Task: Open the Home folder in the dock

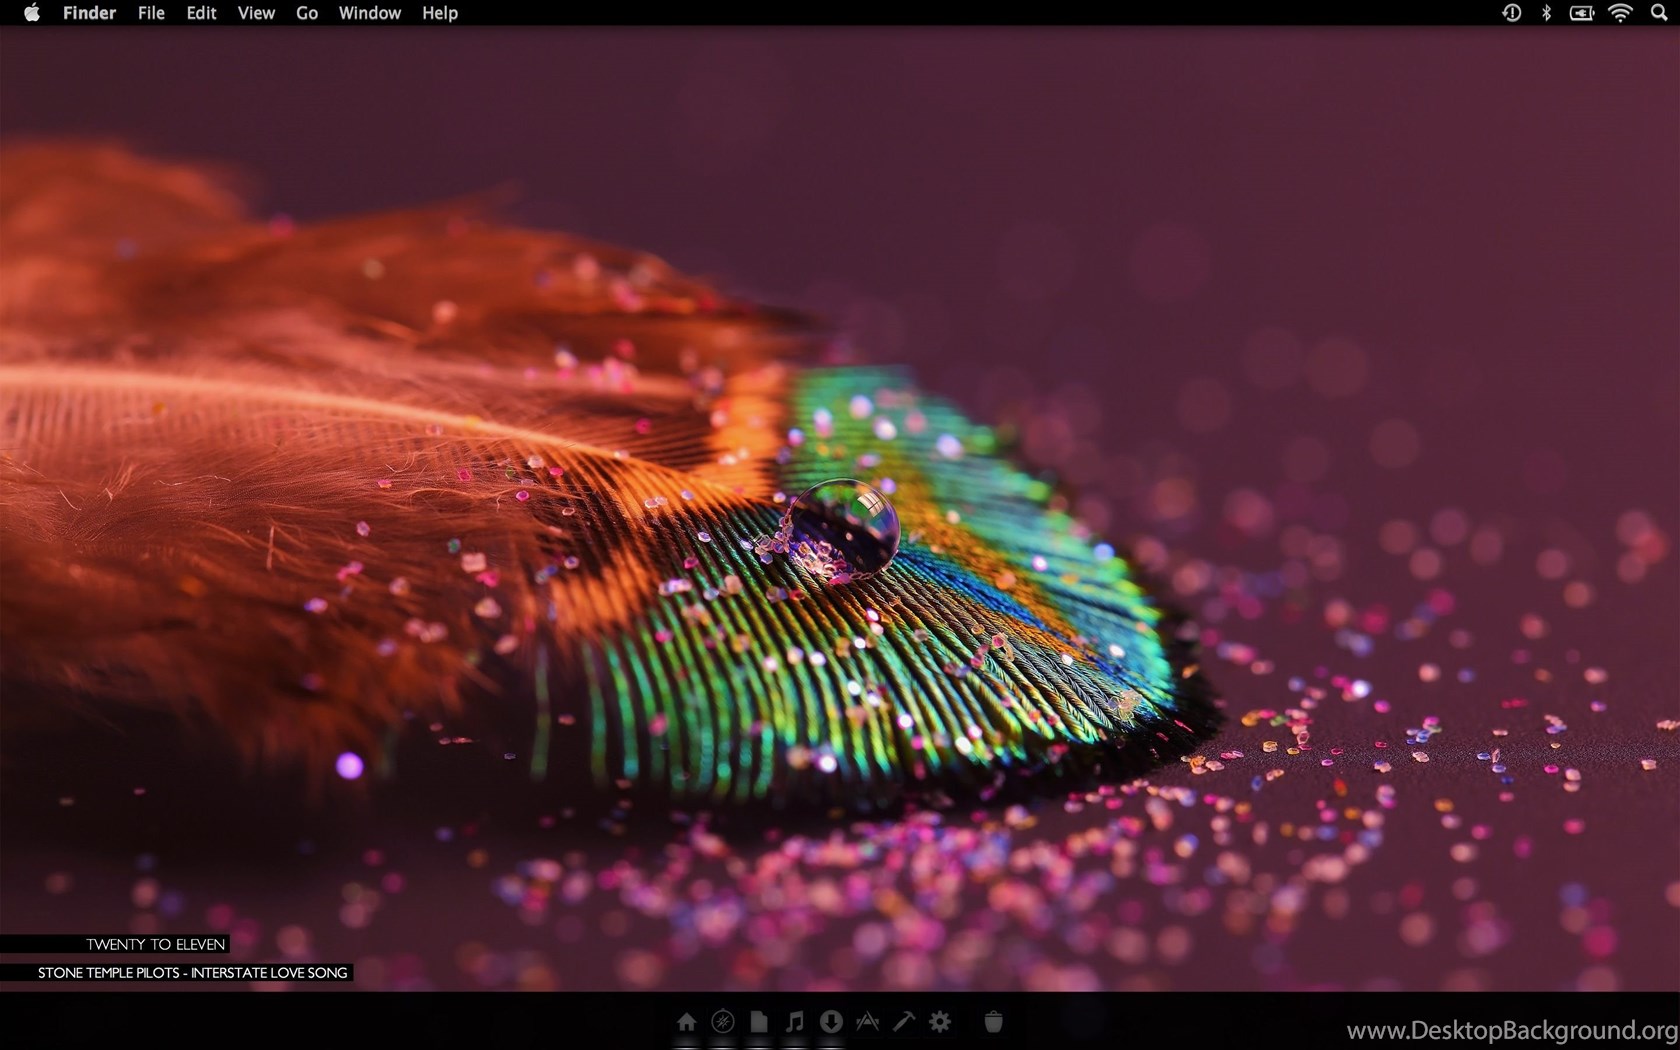Action: tap(686, 1021)
